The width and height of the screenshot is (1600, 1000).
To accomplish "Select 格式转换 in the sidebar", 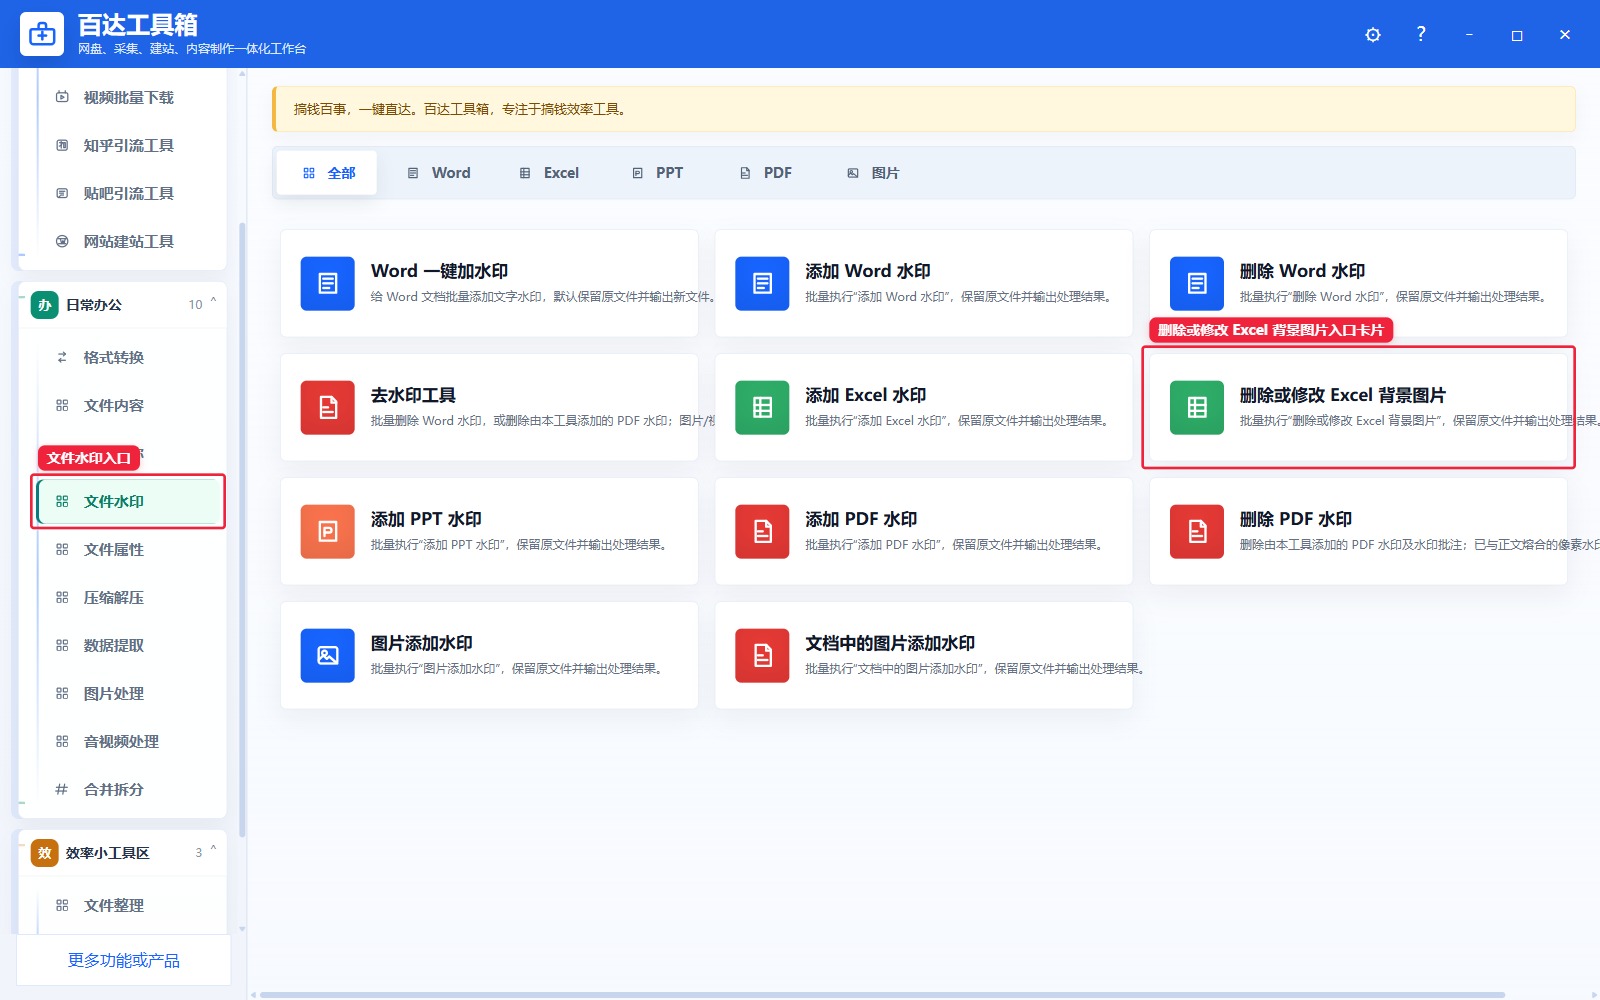I will click(128, 357).
